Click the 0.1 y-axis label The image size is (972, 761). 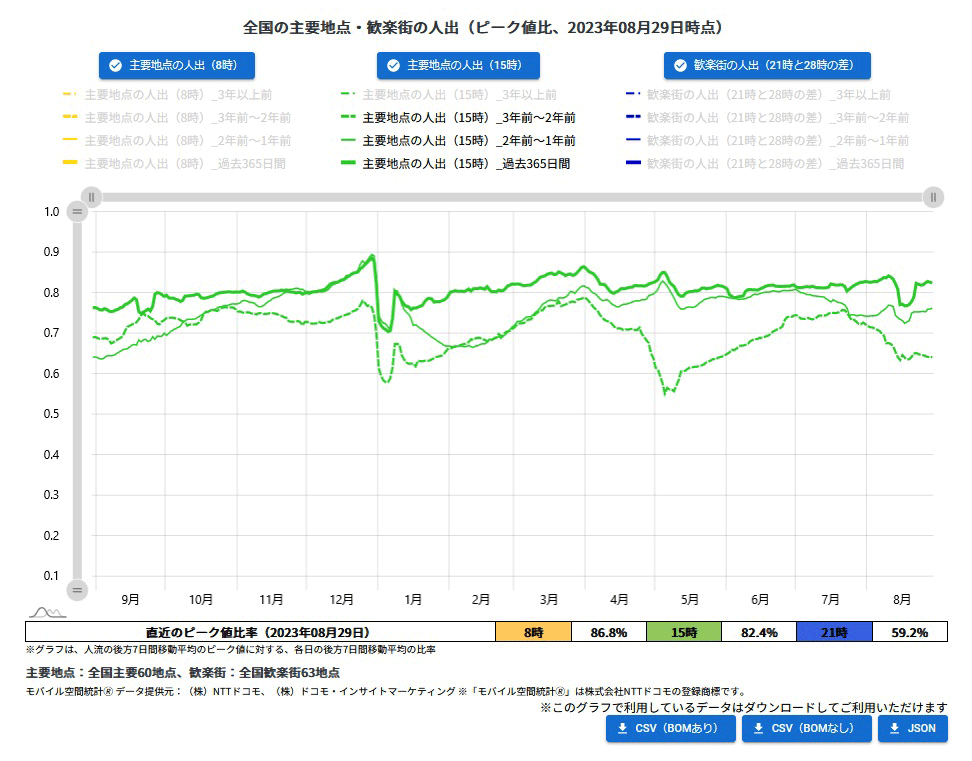(x=51, y=576)
